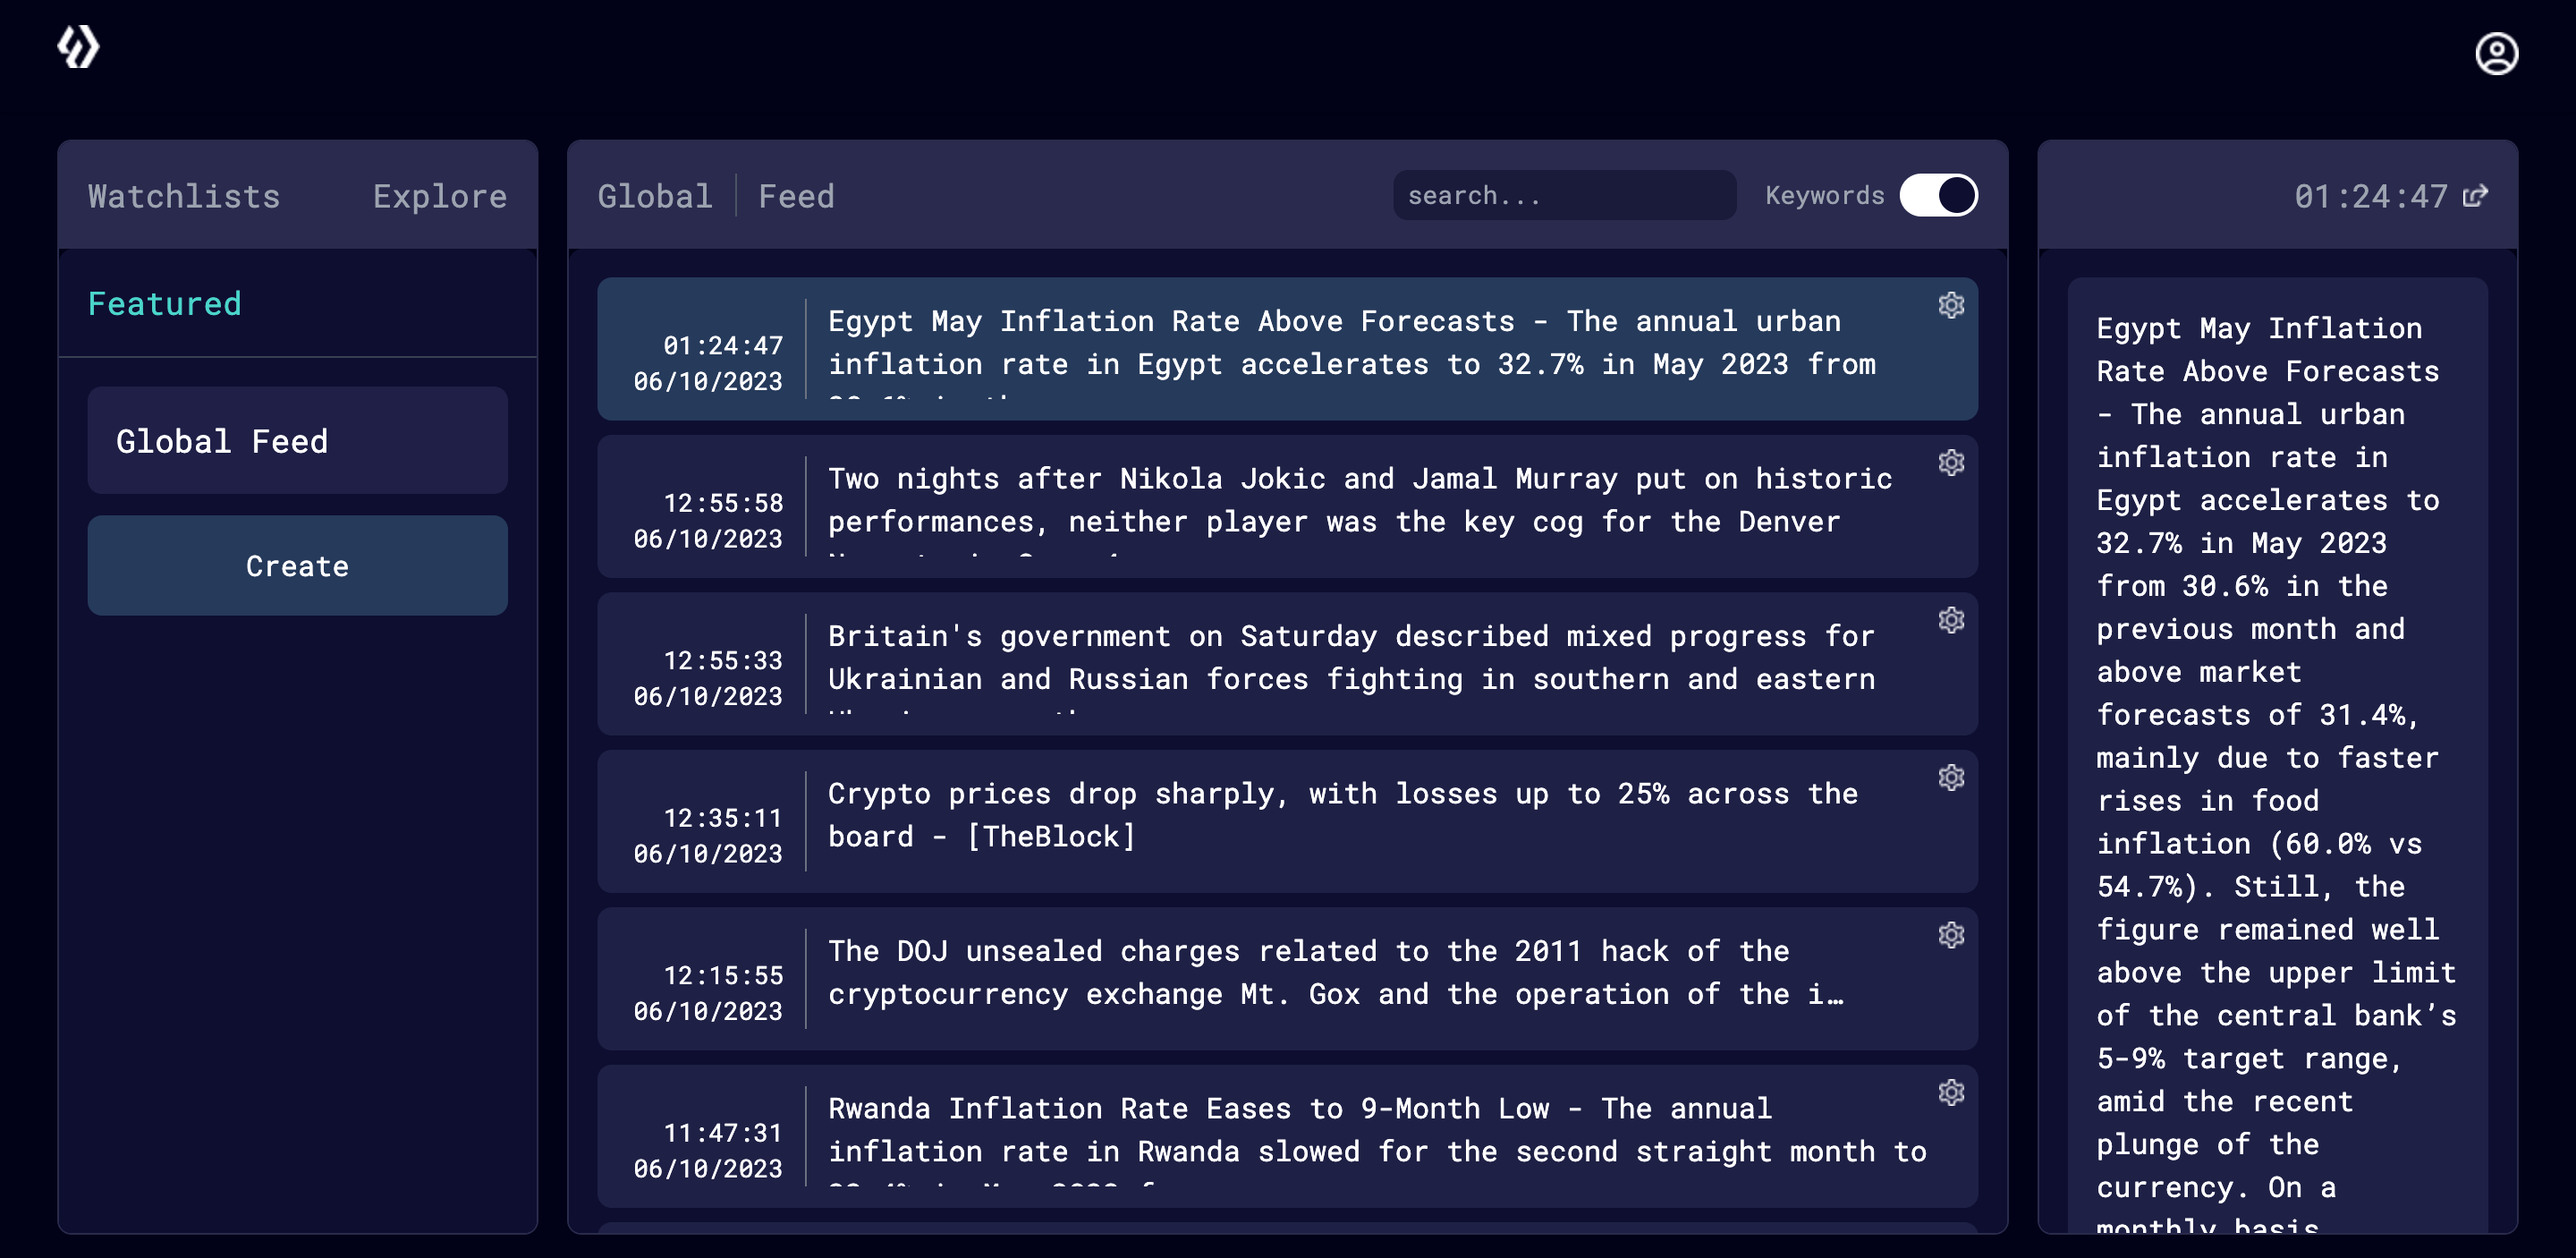2576x1258 pixels.
Task: Click gear icon on Britain's government news item
Action: [1951, 620]
